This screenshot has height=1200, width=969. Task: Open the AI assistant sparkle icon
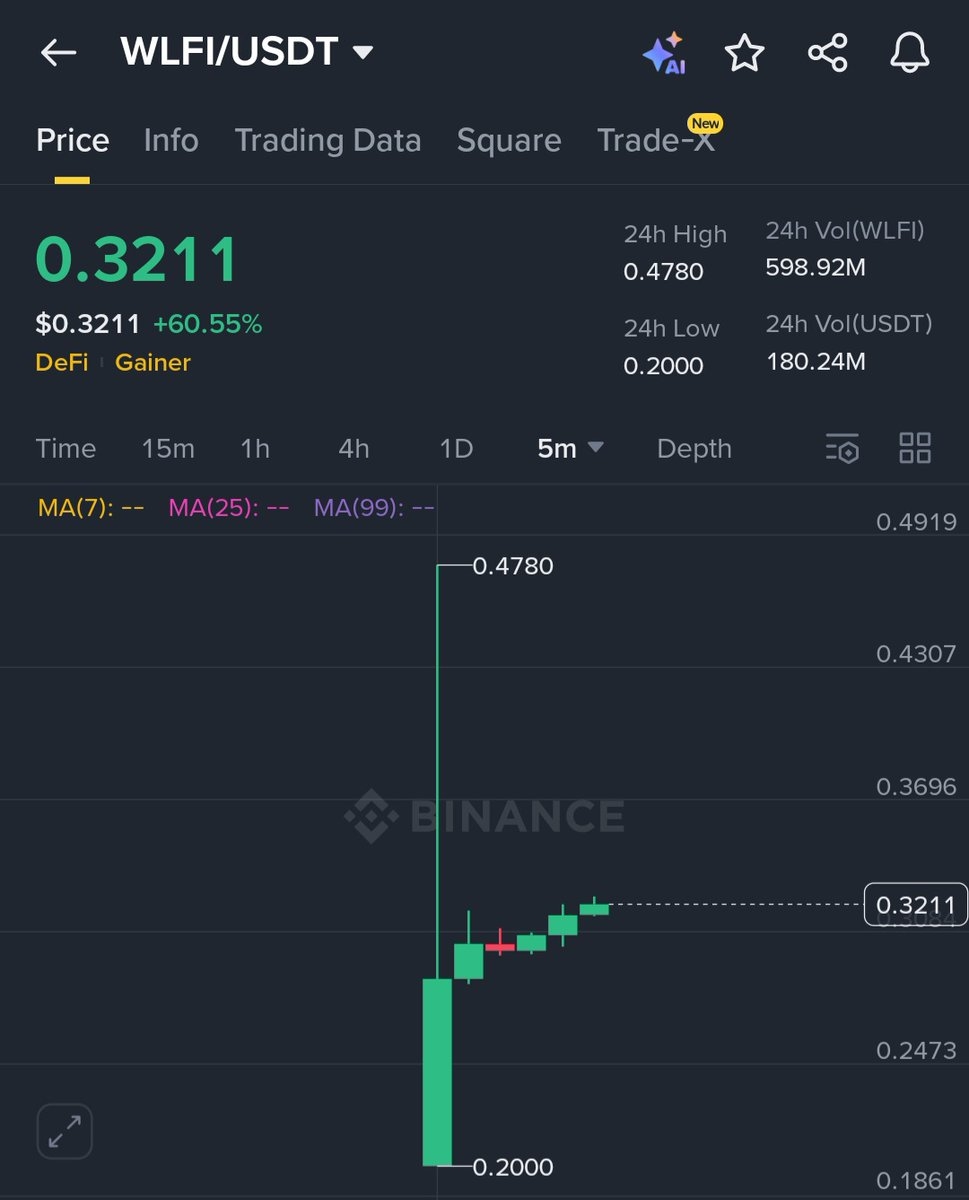pos(663,53)
